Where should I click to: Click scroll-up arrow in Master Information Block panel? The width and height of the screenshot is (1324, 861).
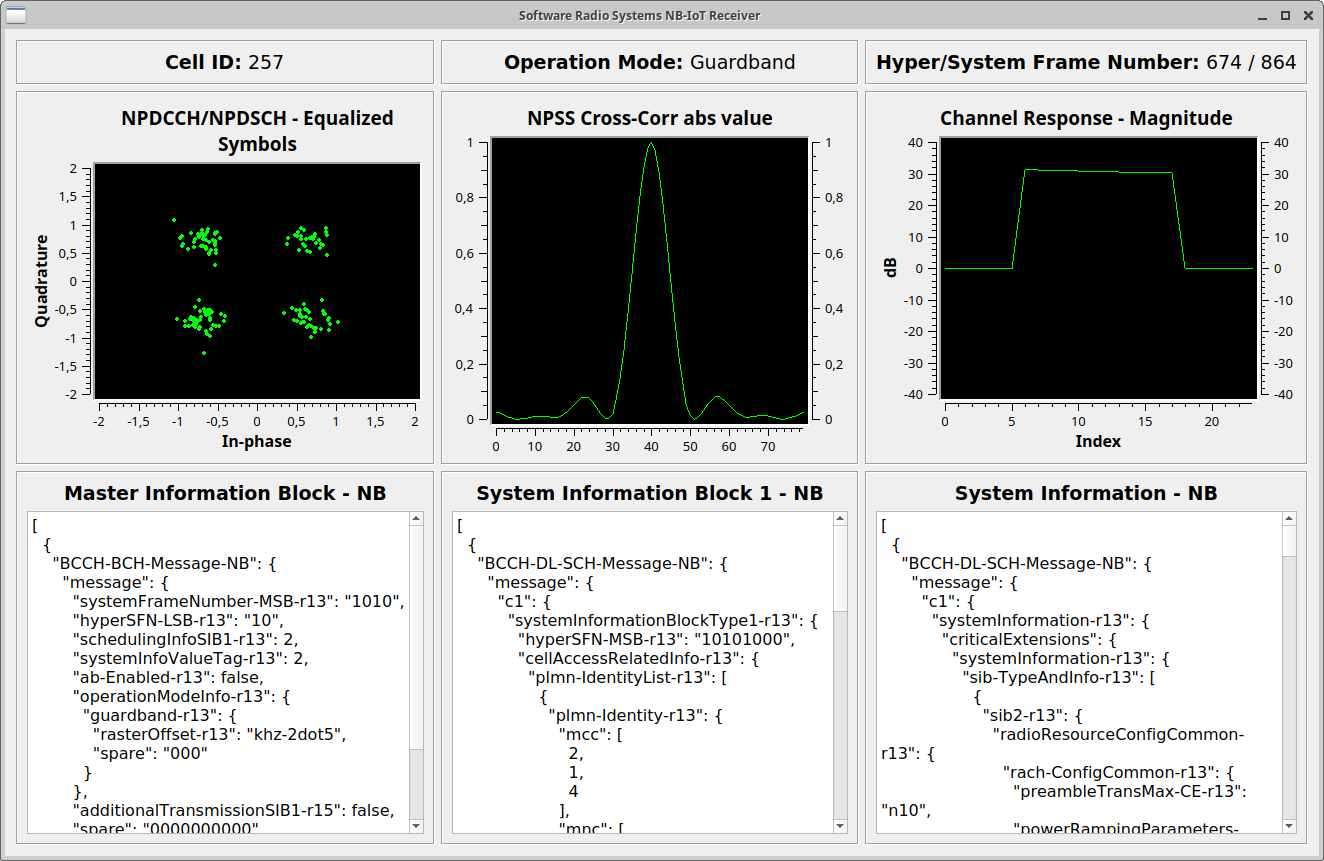[x=416, y=519]
